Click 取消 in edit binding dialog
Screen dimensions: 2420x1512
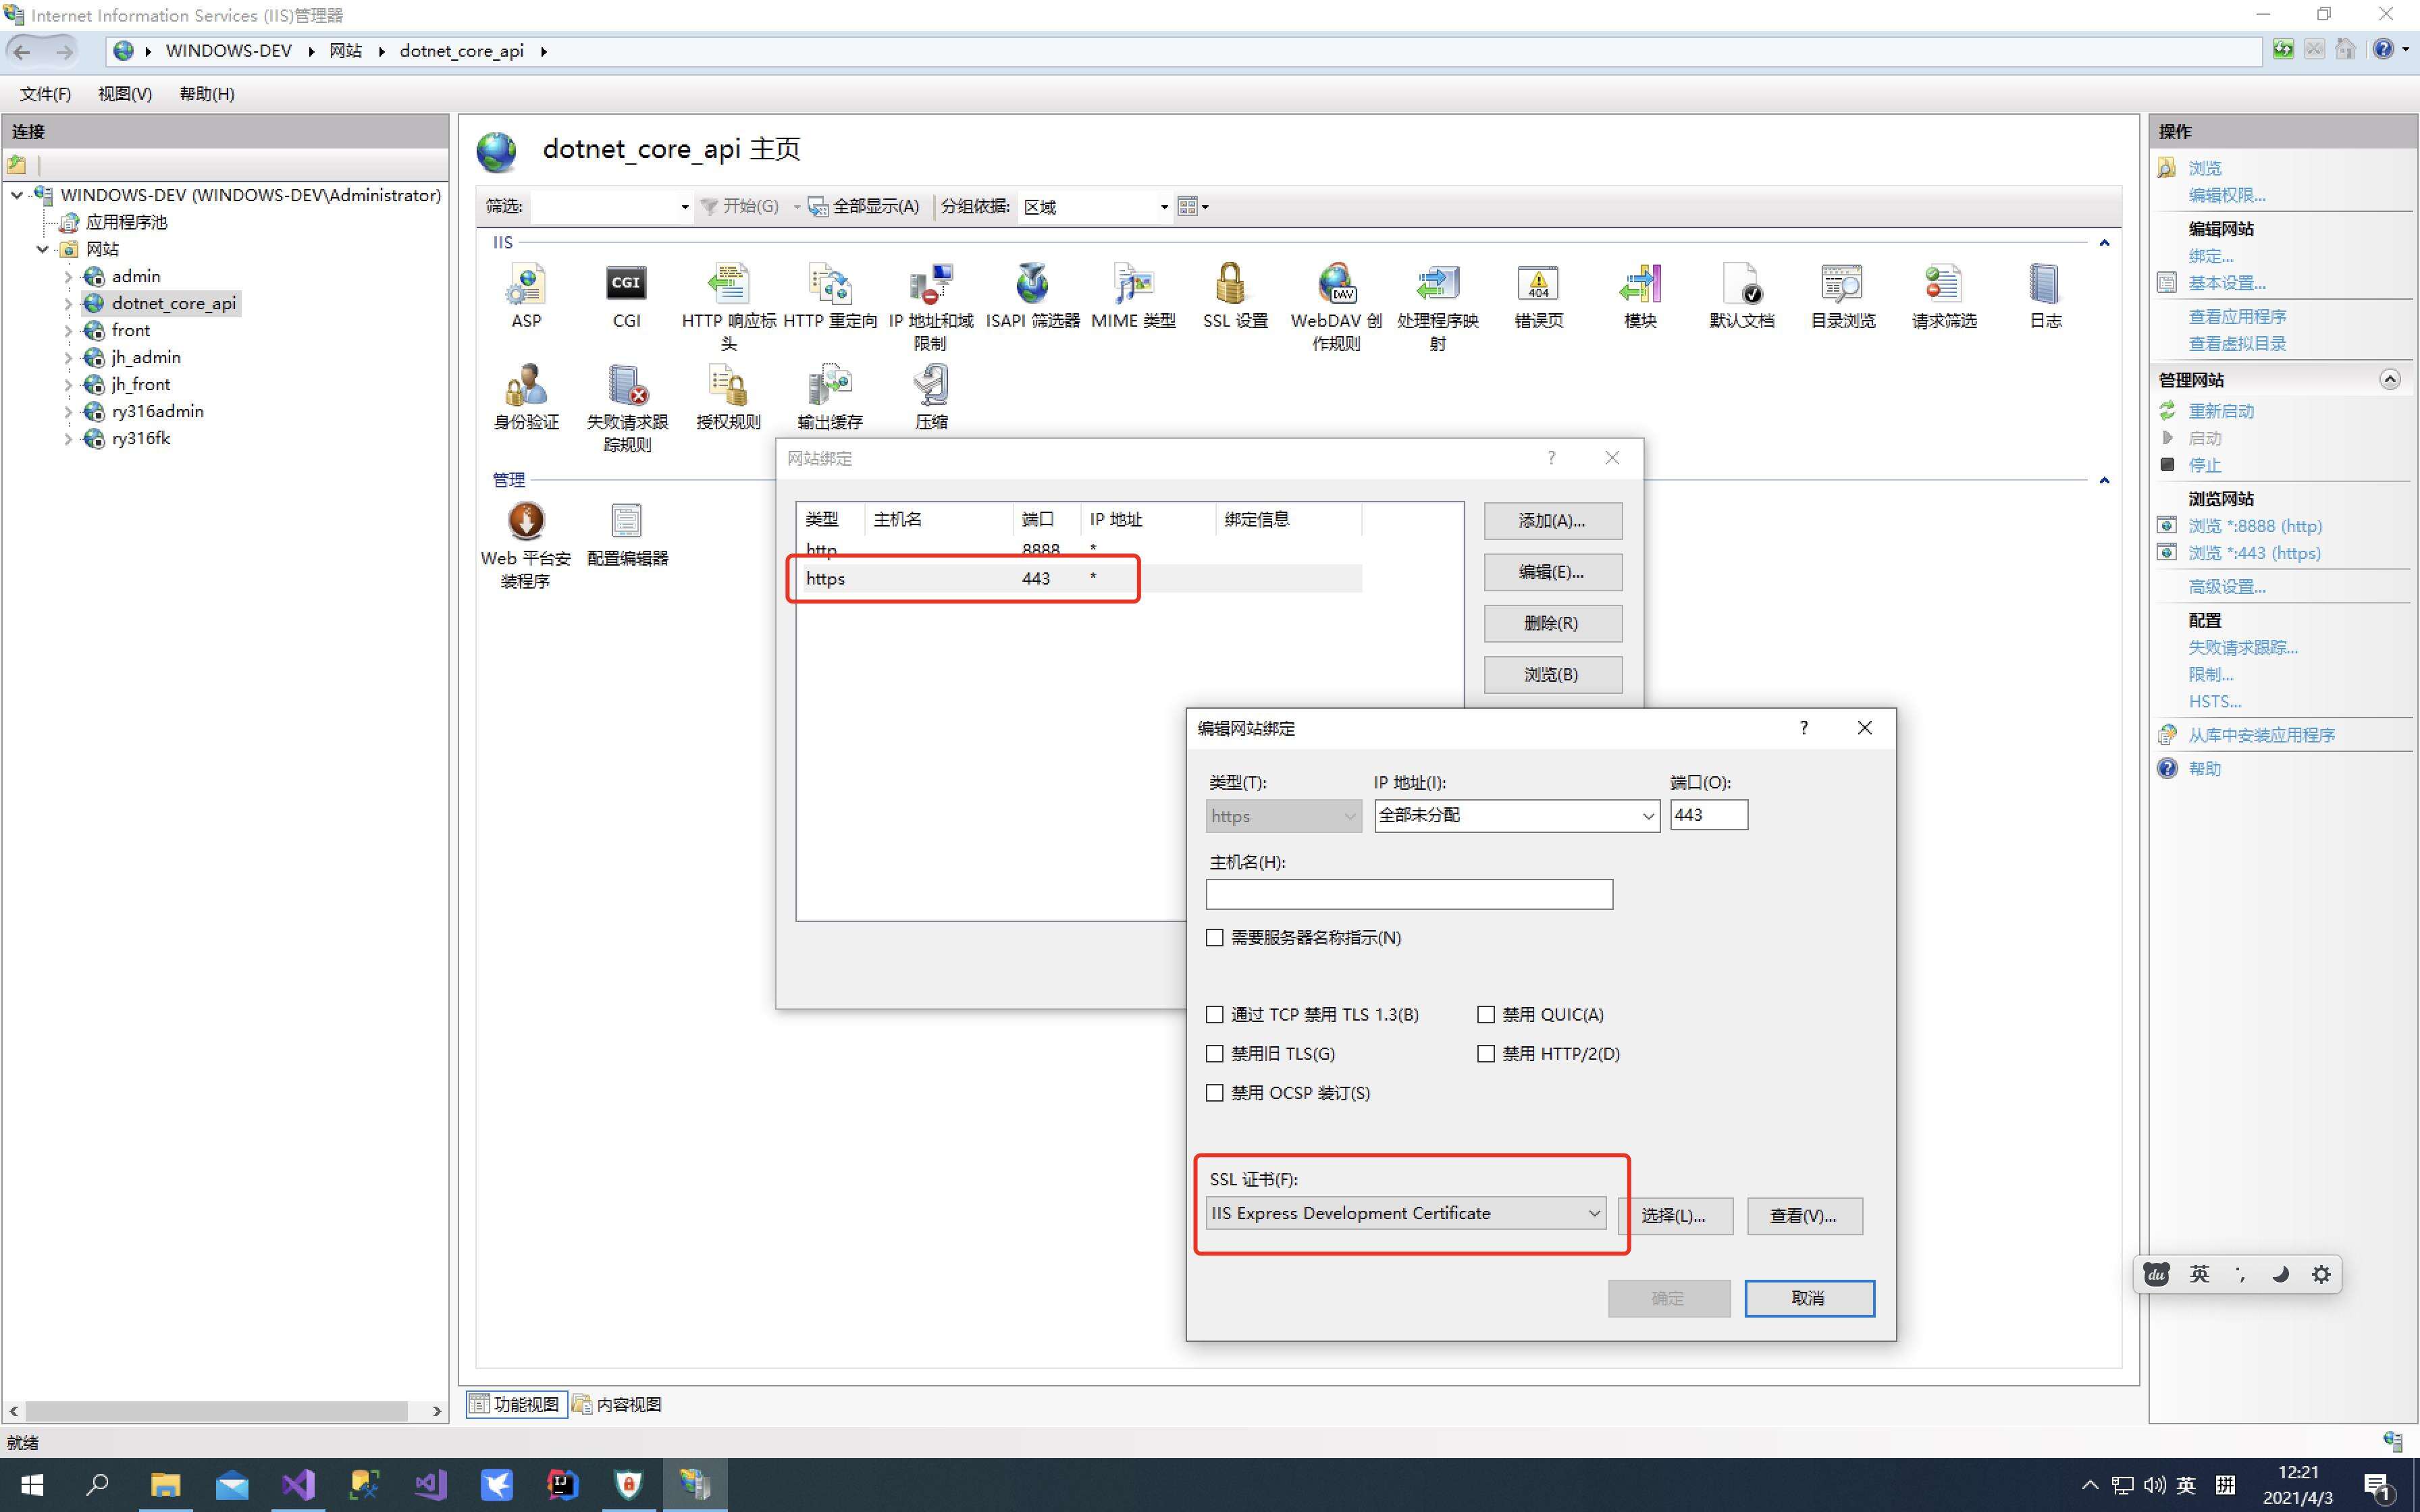1809,1298
